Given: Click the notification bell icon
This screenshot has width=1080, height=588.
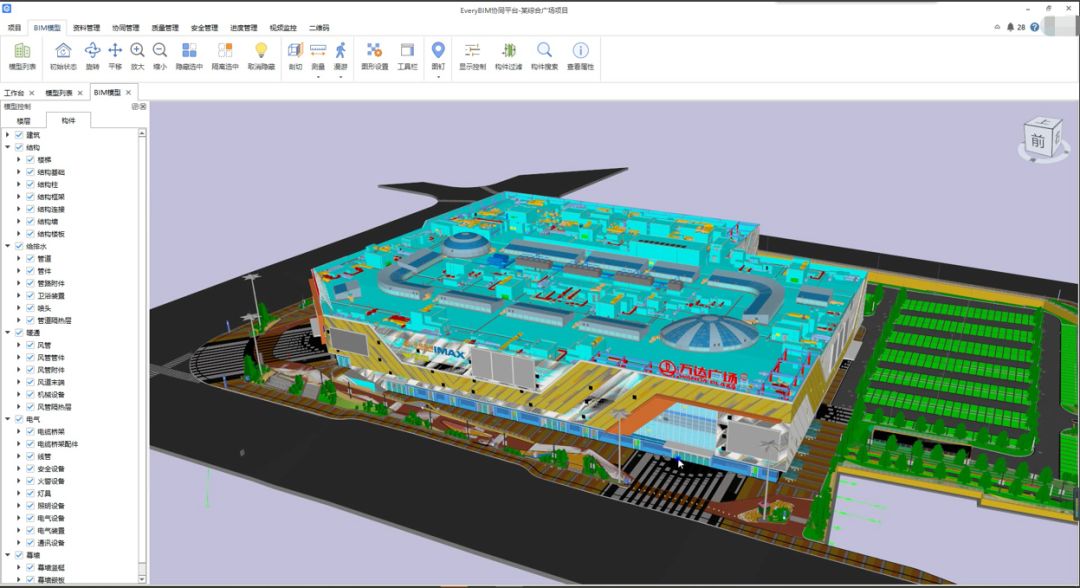Looking at the screenshot, I should click(1010, 27).
